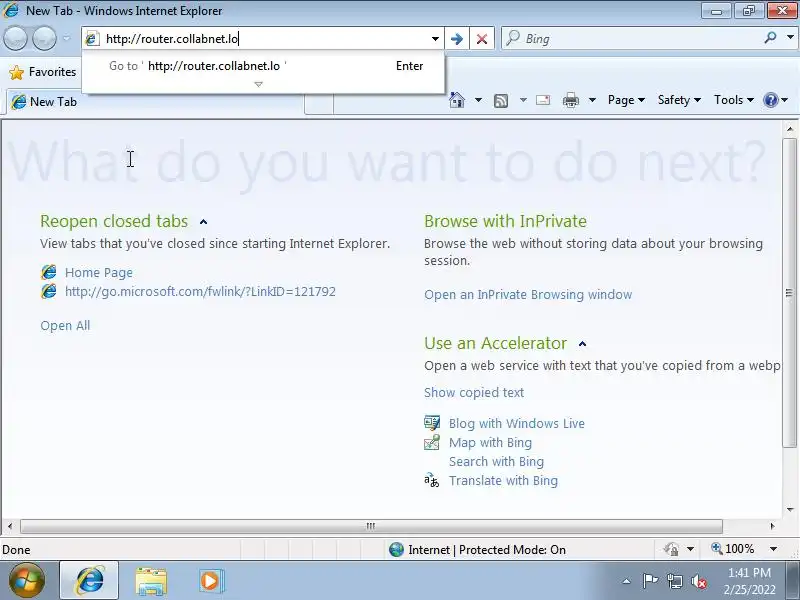Select the Go to router.collabnet.lo suggestion
This screenshot has height=600, width=800.
click(x=263, y=66)
